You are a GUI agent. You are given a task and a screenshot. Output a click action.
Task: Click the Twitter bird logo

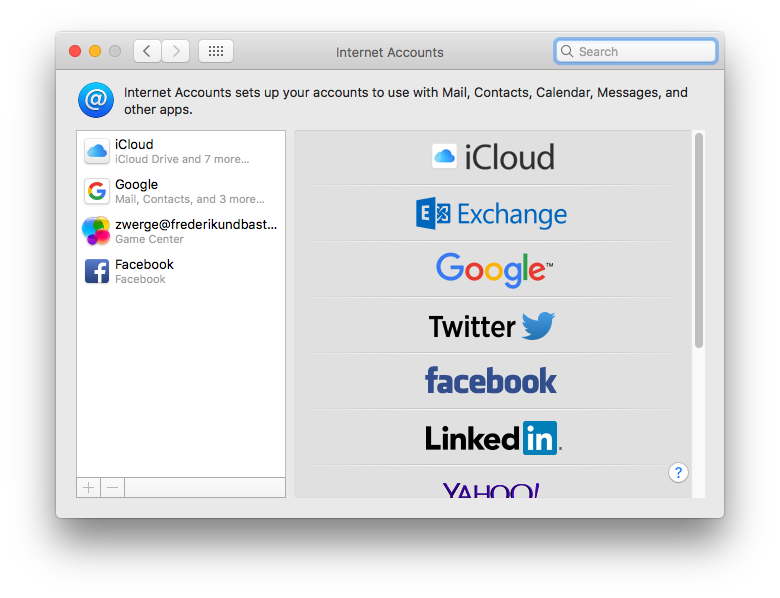538,326
